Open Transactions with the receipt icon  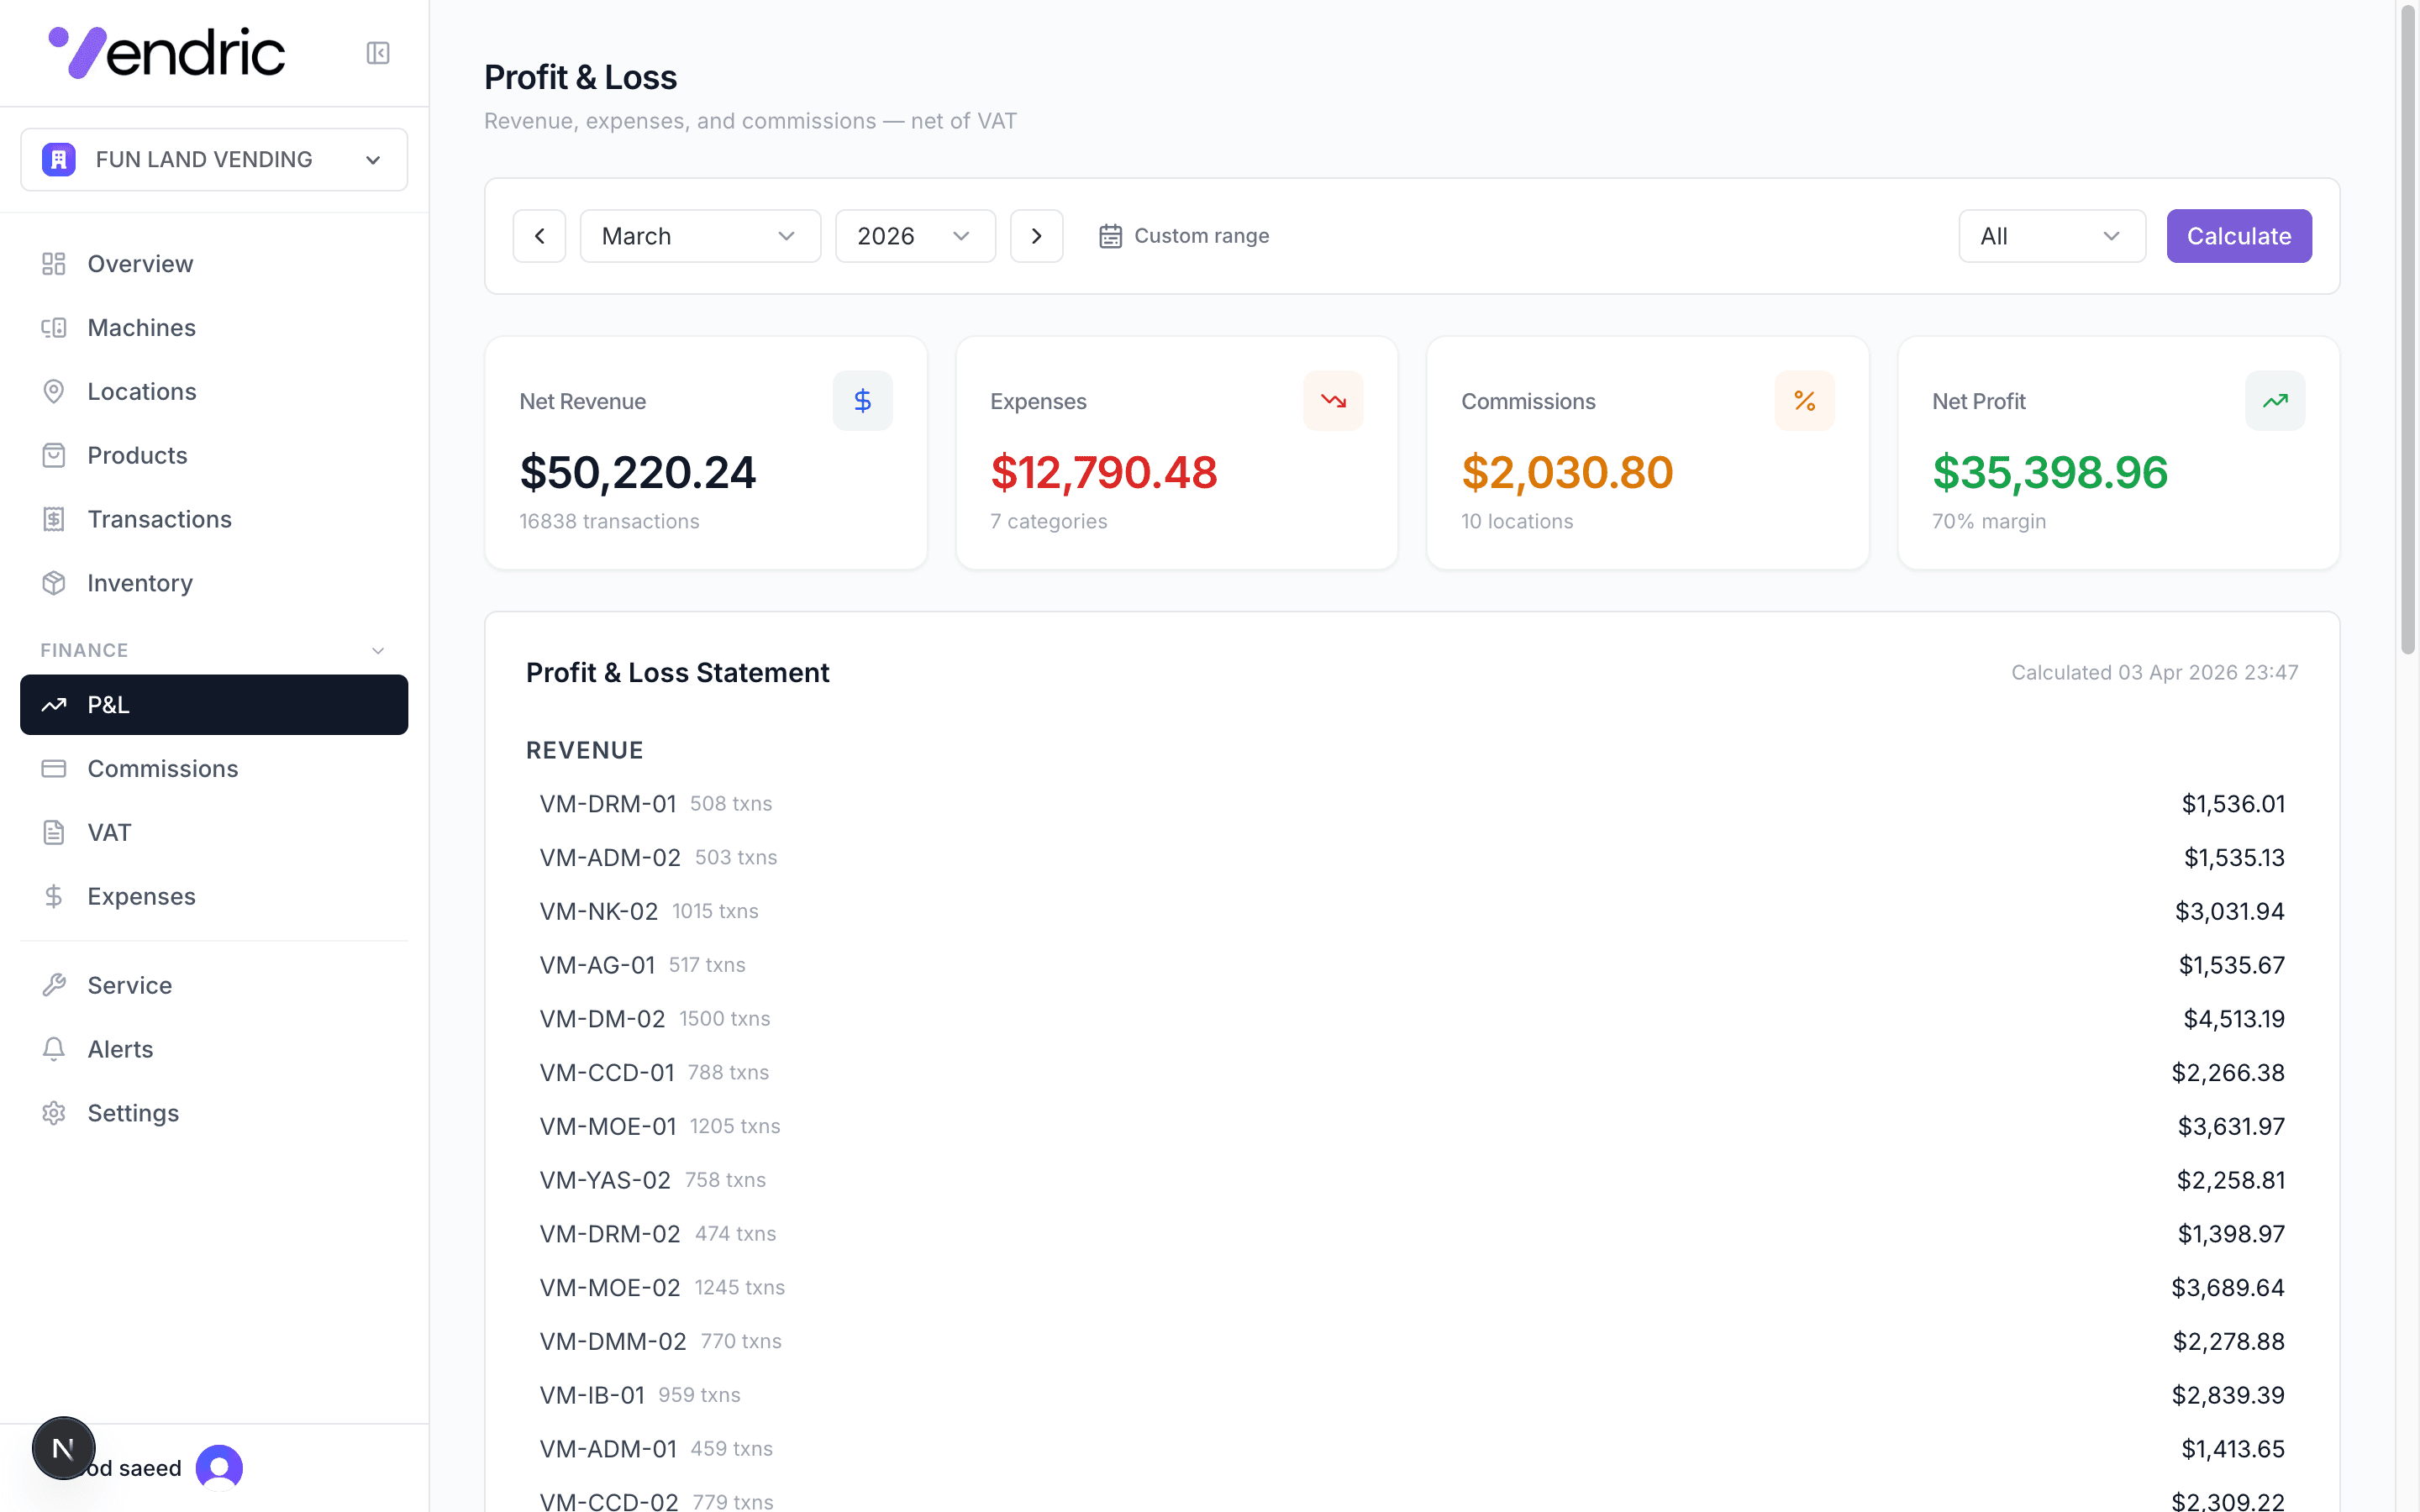coord(54,519)
